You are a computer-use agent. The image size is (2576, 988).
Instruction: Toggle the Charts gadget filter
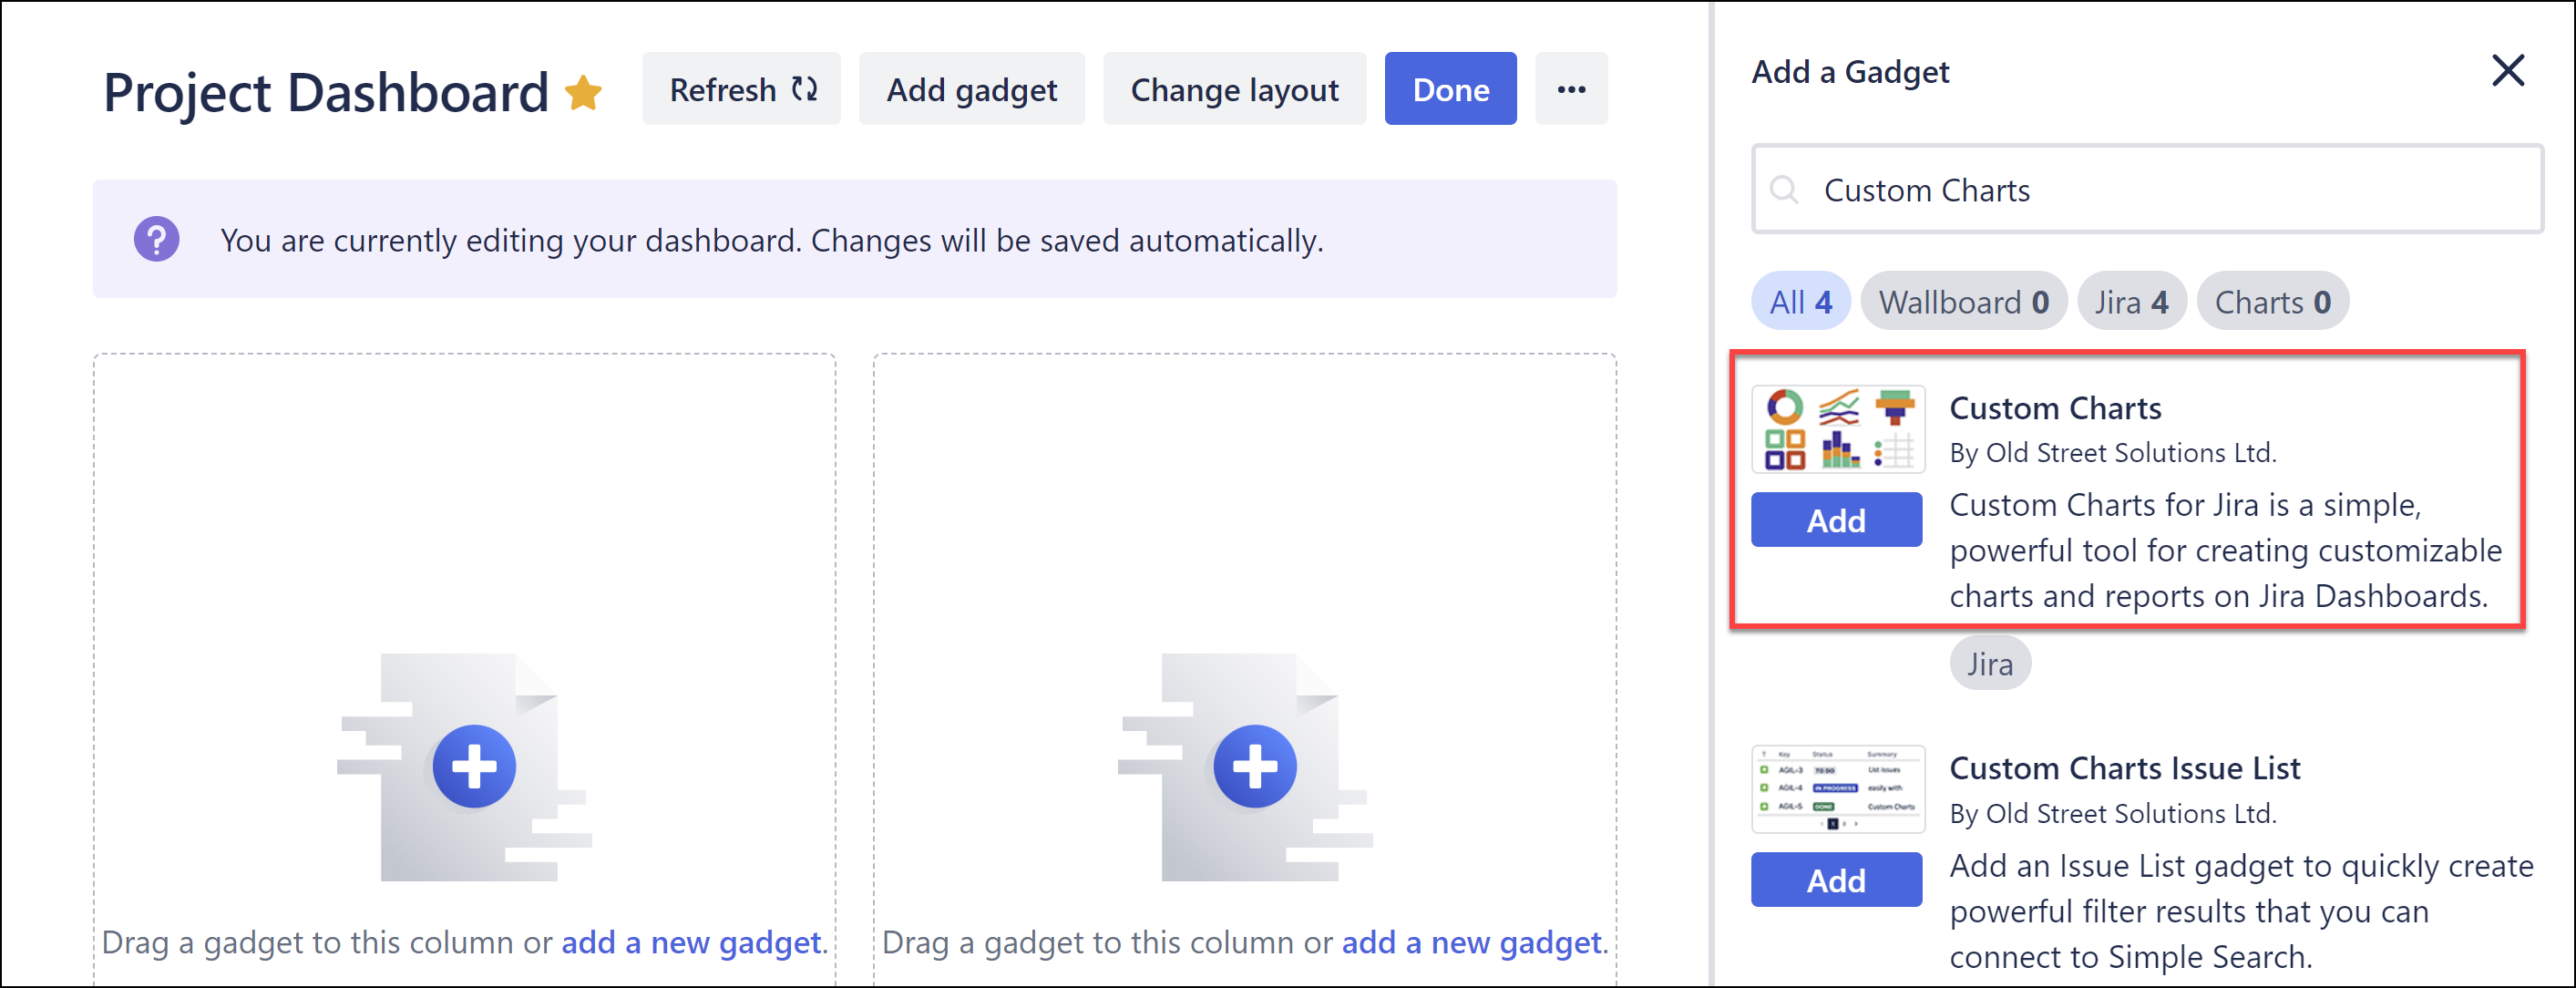[x=2273, y=301]
